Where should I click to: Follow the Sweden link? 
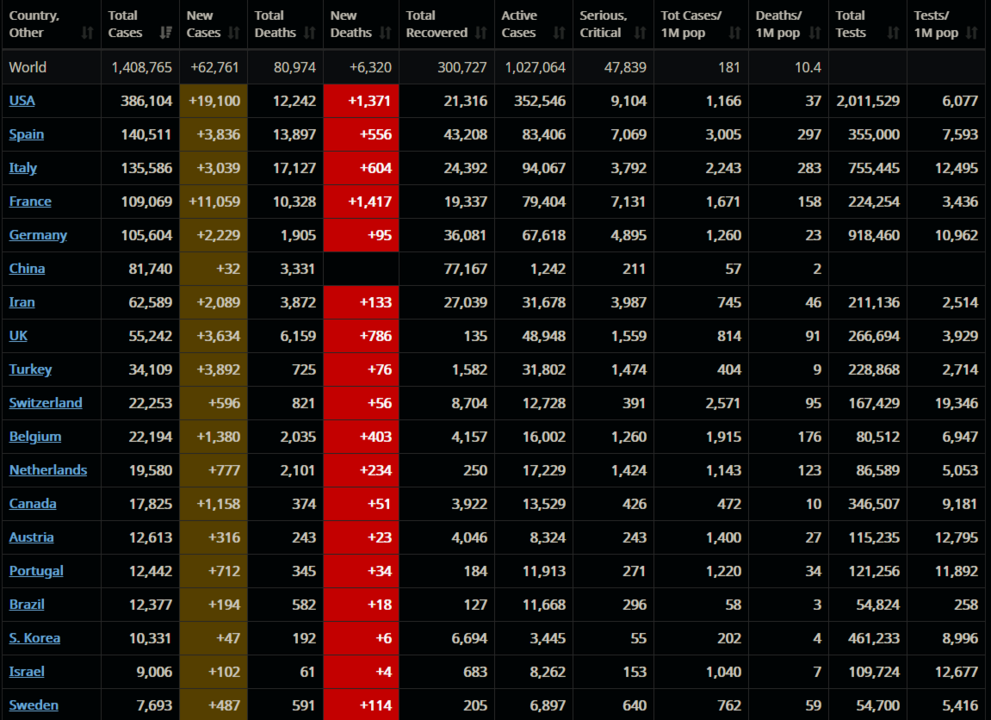click(x=33, y=705)
